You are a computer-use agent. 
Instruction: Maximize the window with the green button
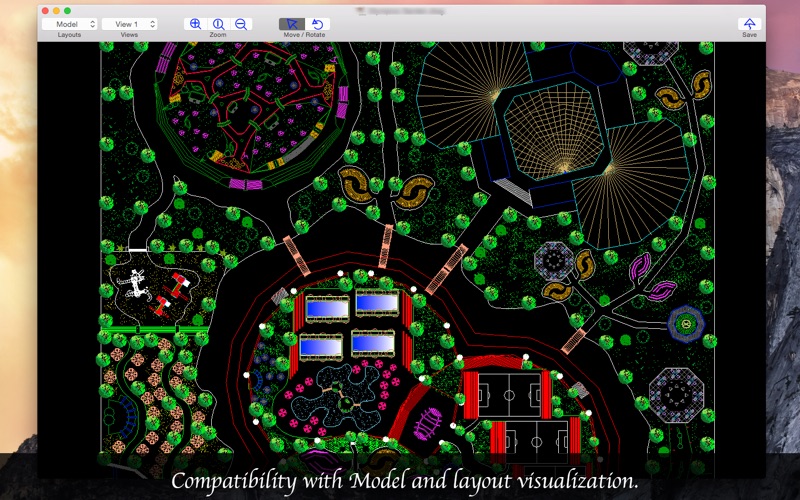click(67, 10)
